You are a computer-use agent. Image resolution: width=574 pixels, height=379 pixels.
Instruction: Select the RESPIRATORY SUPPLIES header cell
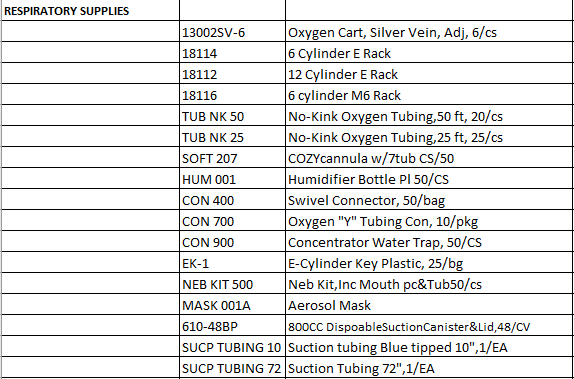tap(90, 10)
